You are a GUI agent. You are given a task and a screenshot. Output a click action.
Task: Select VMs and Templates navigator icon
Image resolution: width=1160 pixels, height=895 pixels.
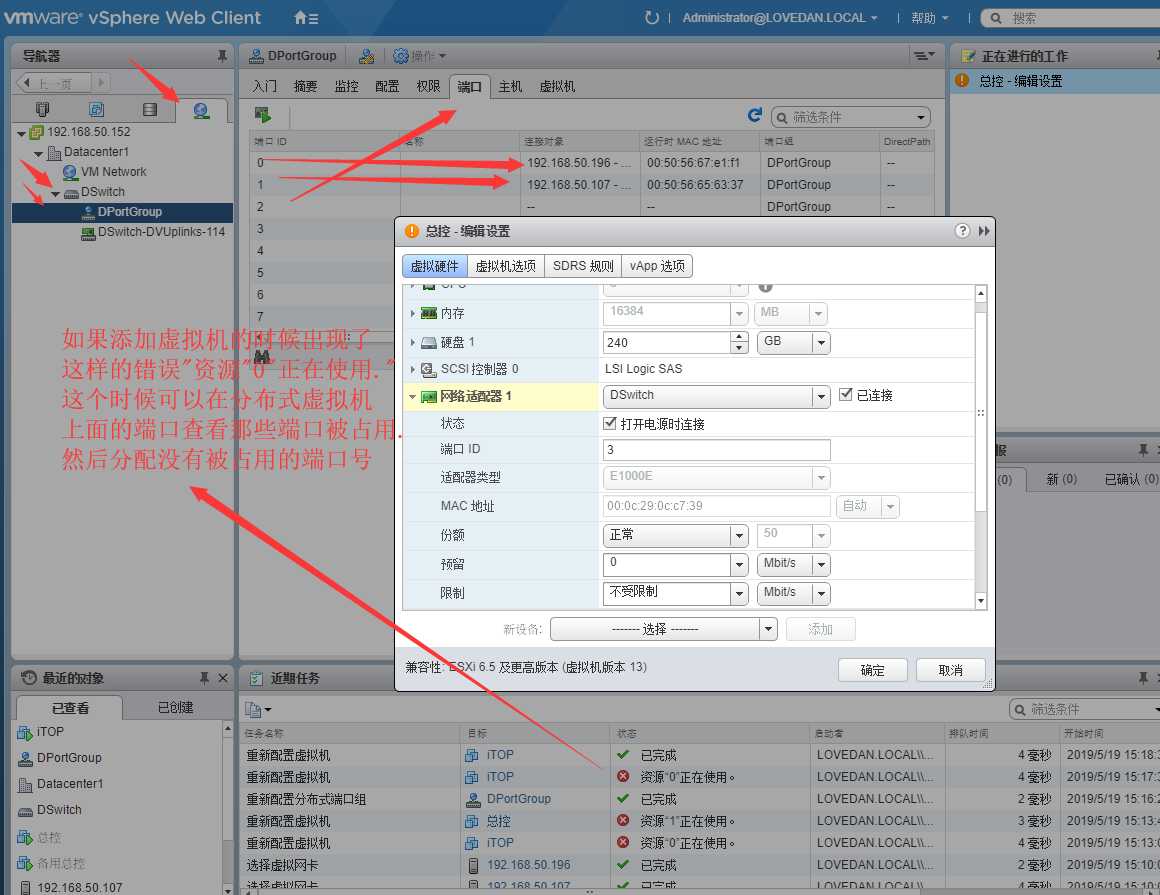(96, 110)
